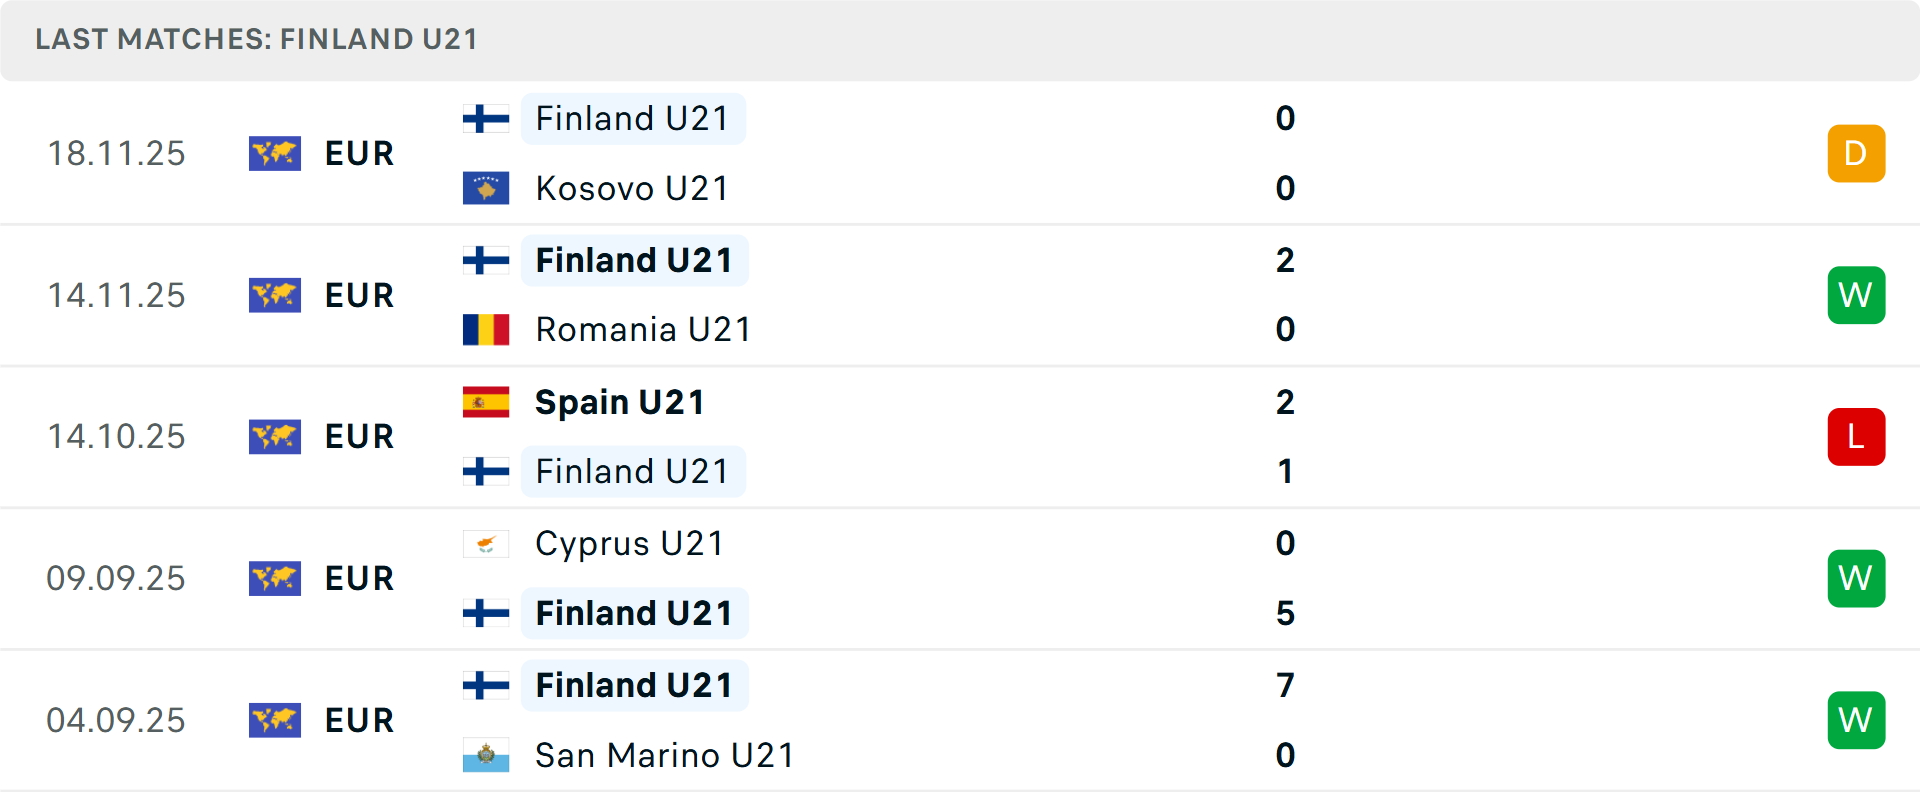The image size is (1920, 792).
Task: Click the Spain flag icon
Action: [486, 402]
